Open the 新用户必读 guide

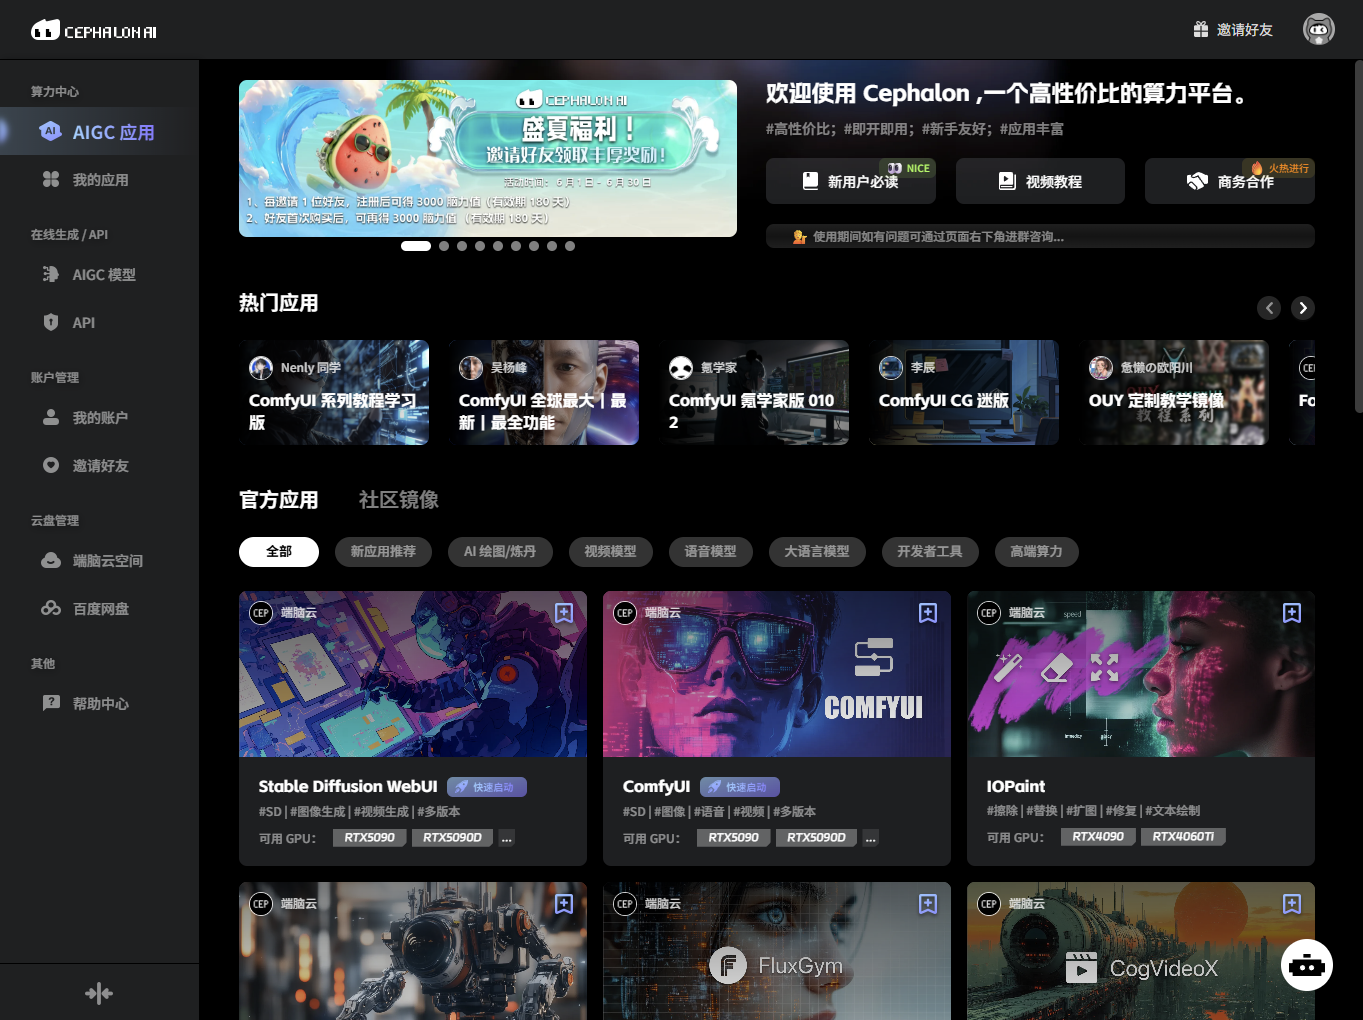pyautogui.click(x=851, y=181)
